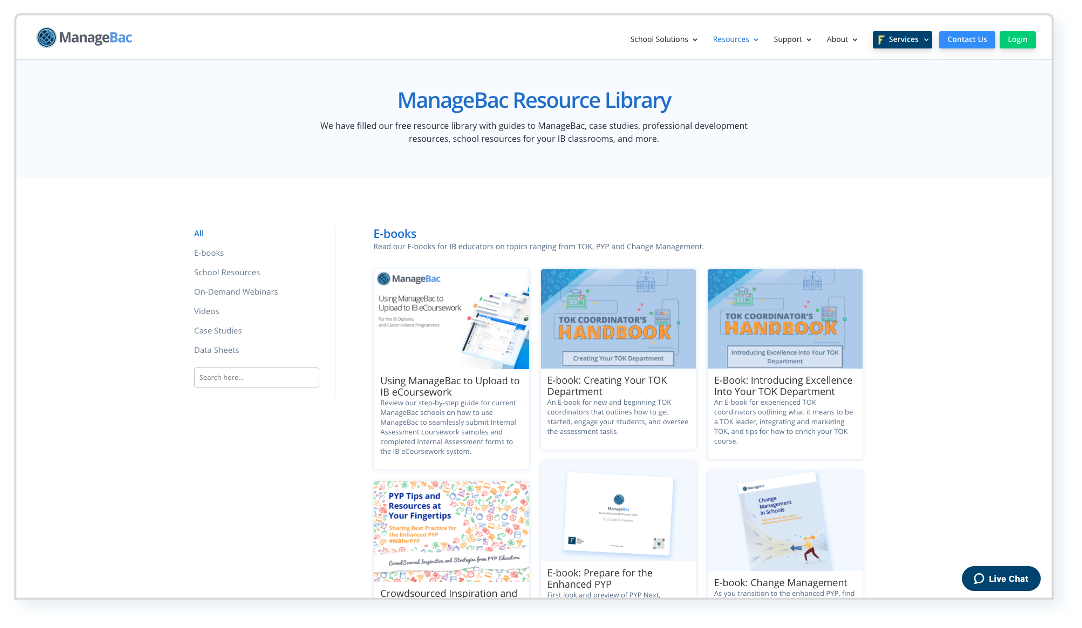Expand the Resources dropdown menu
This screenshot has width=1082, height=628.
(x=736, y=39)
